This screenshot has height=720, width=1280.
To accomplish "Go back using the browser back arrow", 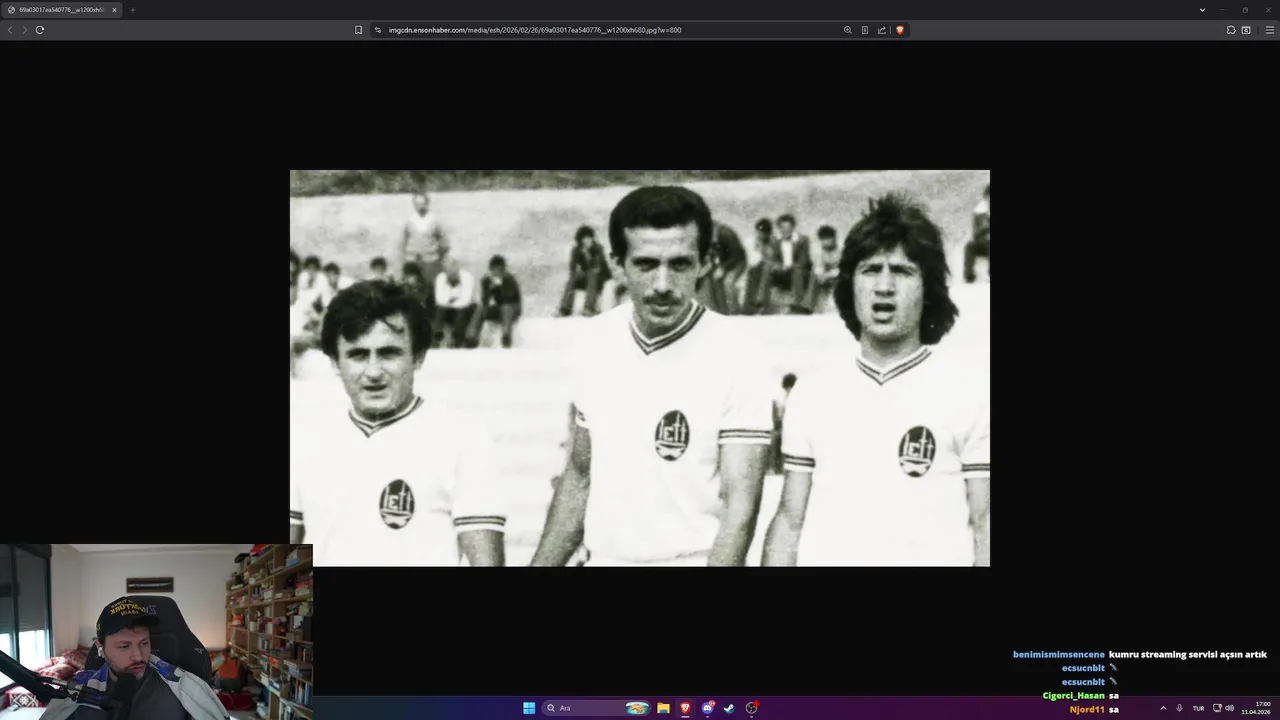I will pyautogui.click(x=10, y=30).
